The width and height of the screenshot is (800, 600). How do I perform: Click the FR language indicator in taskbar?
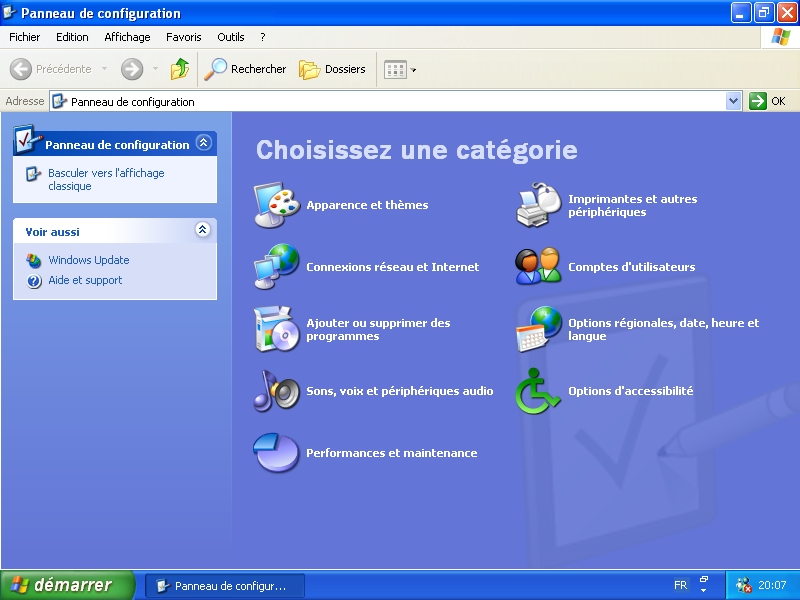pos(680,585)
